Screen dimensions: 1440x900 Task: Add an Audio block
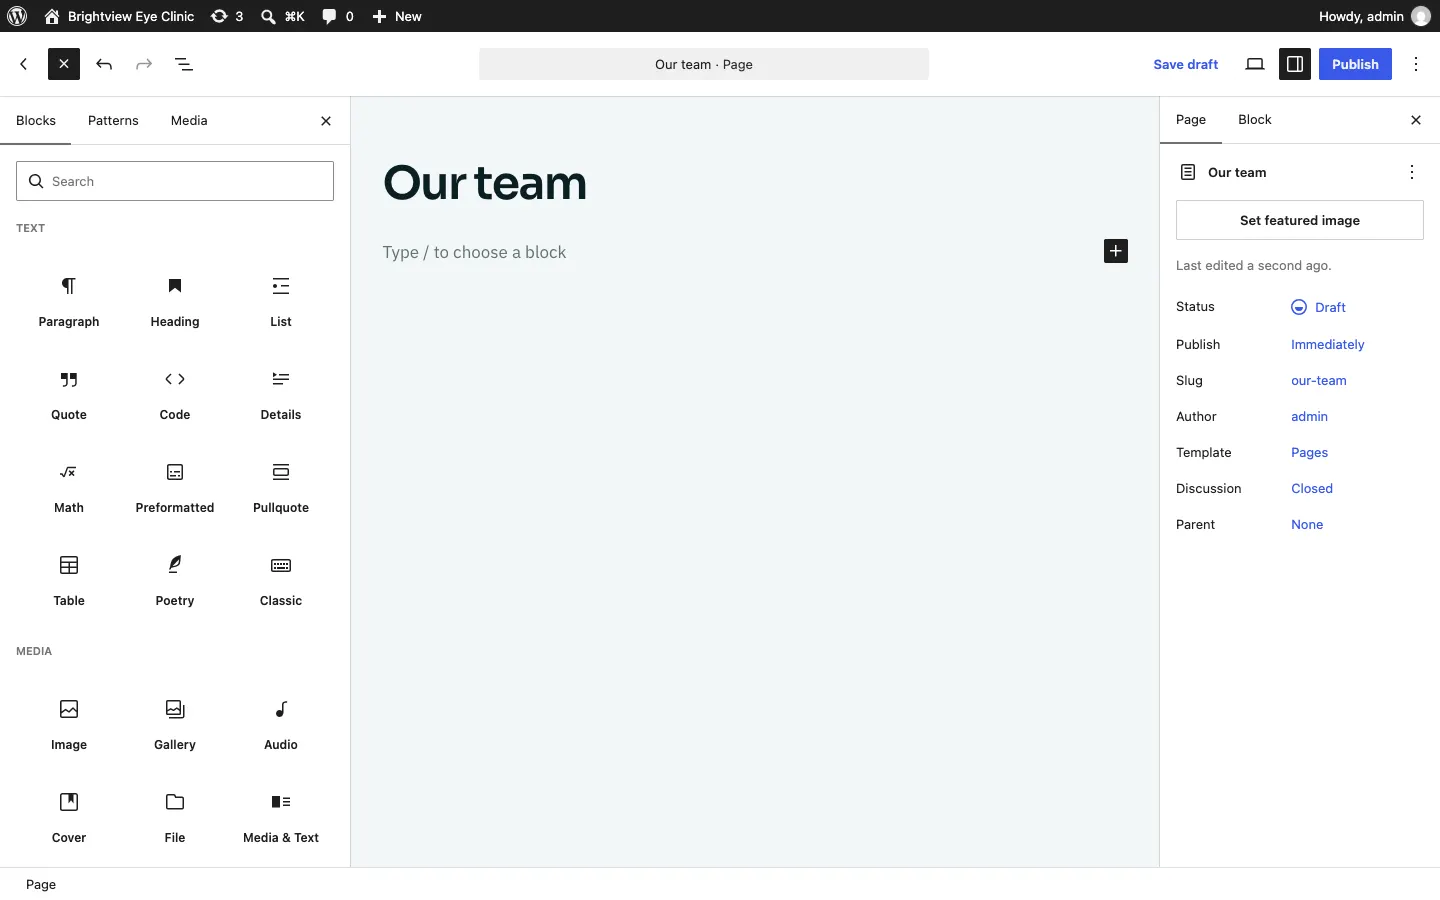pos(281,726)
